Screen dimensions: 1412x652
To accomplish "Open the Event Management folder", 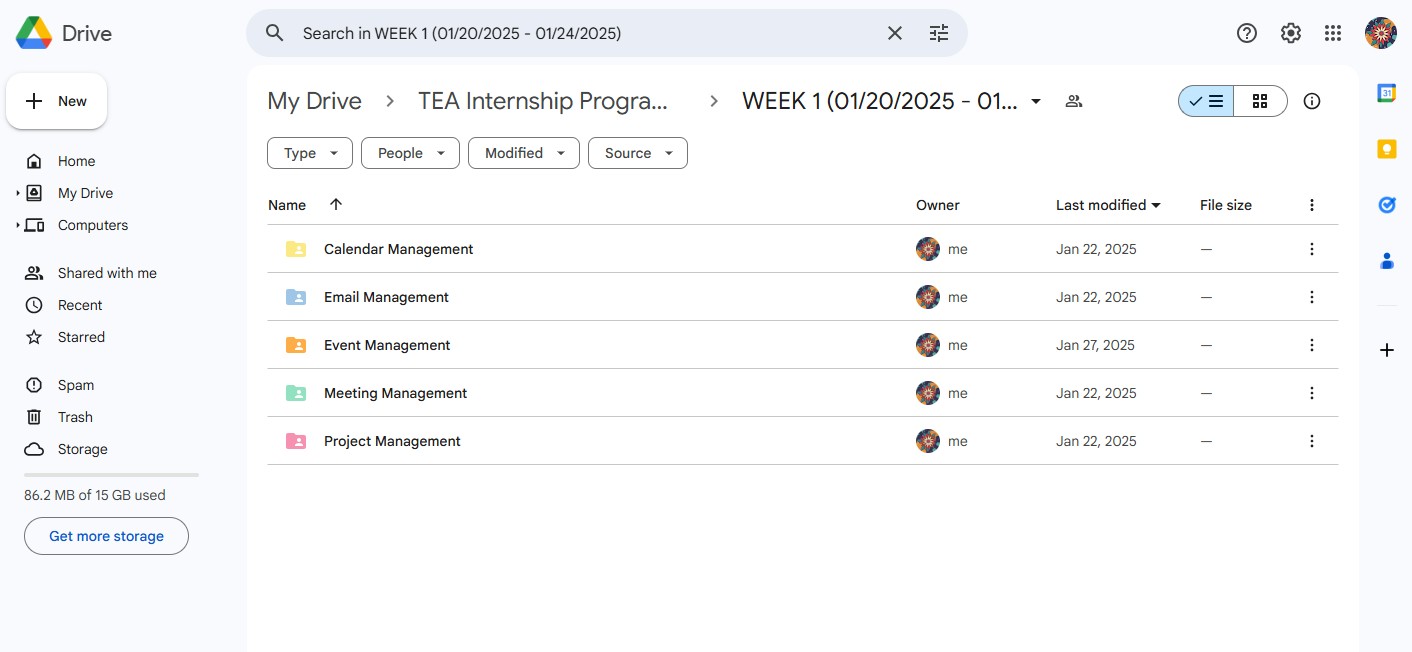I will point(387,345).
